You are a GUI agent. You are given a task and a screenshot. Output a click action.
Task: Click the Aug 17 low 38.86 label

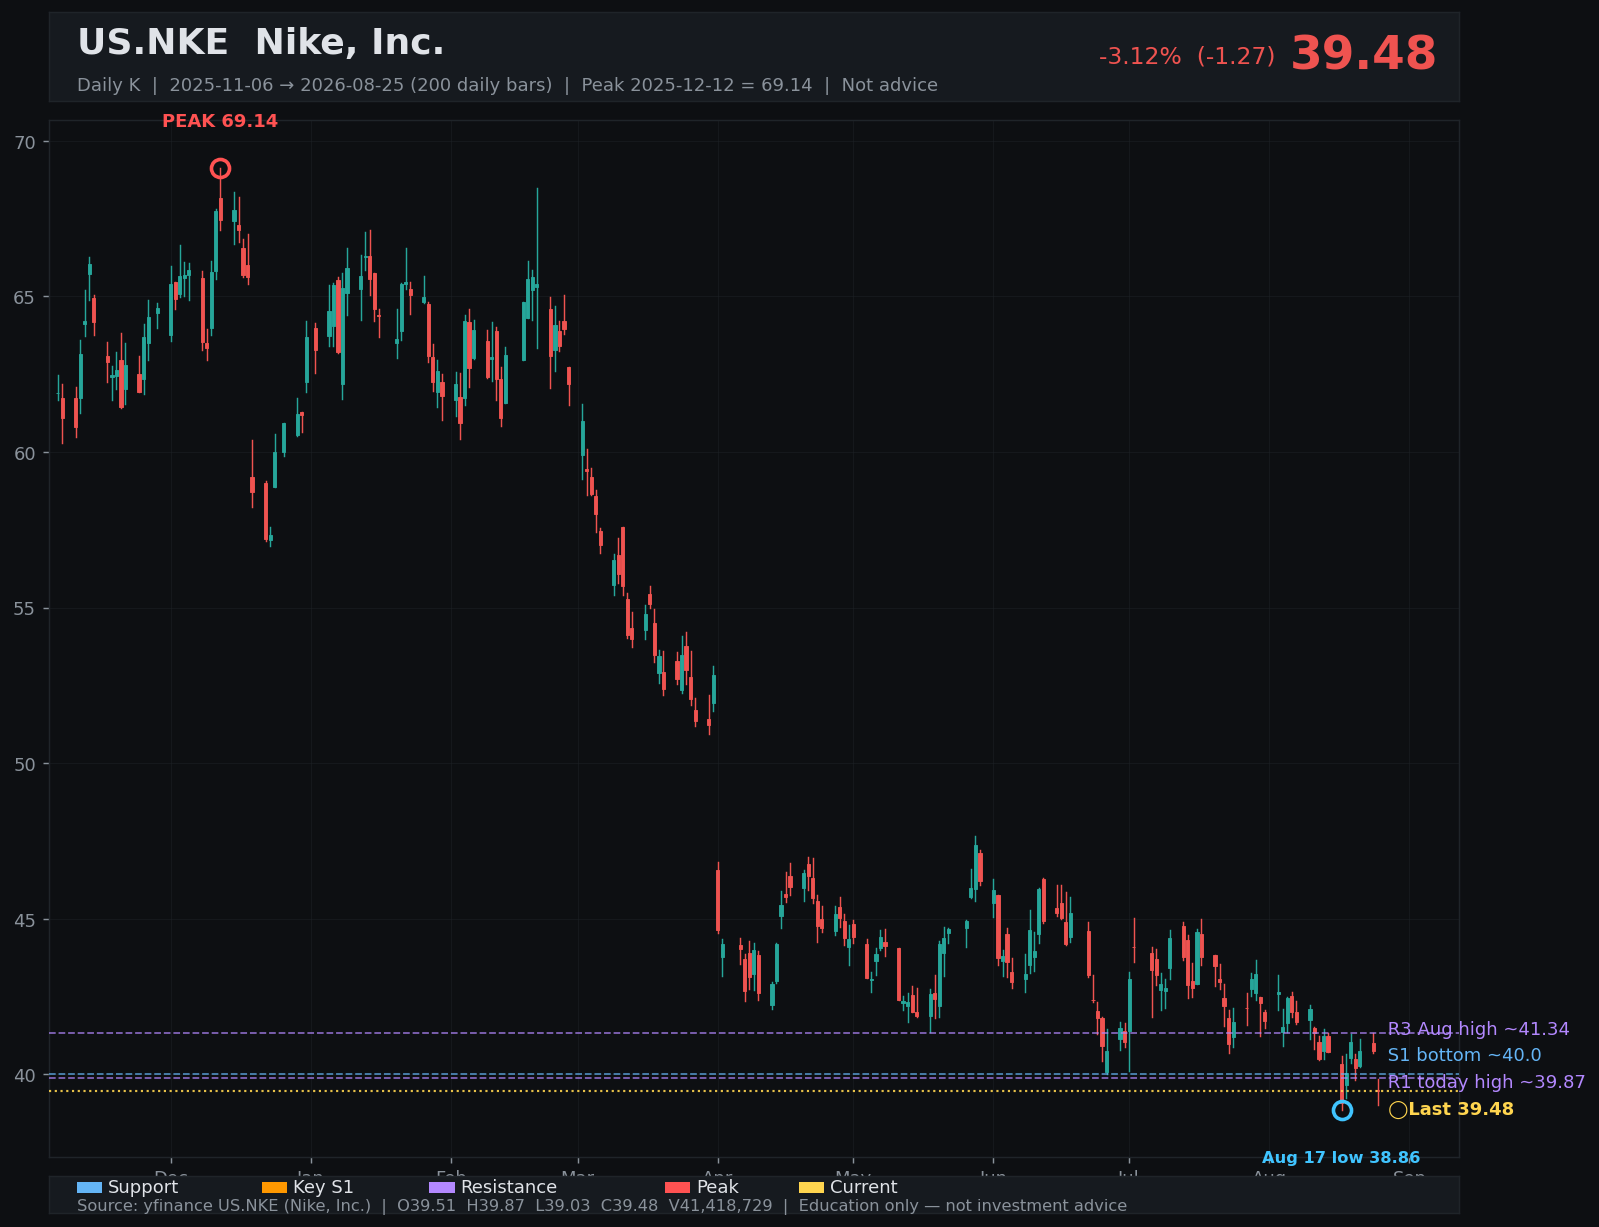[1340, 1158]
